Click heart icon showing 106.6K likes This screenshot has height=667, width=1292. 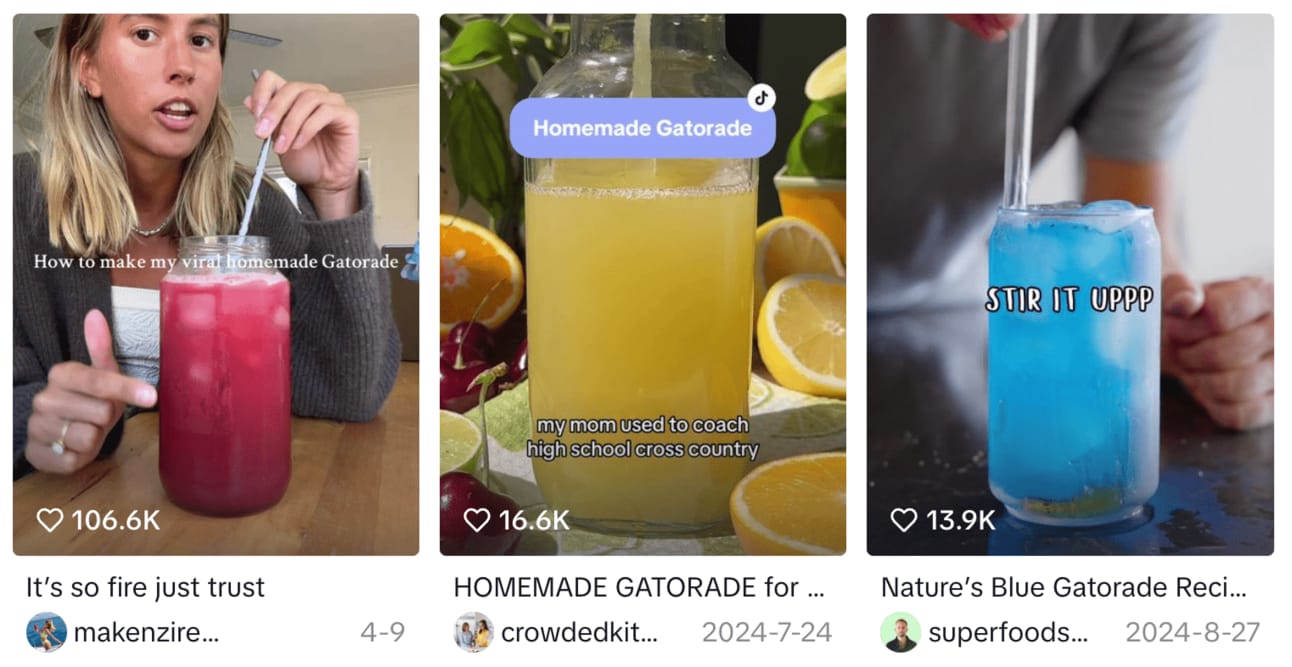coord(50,520)
